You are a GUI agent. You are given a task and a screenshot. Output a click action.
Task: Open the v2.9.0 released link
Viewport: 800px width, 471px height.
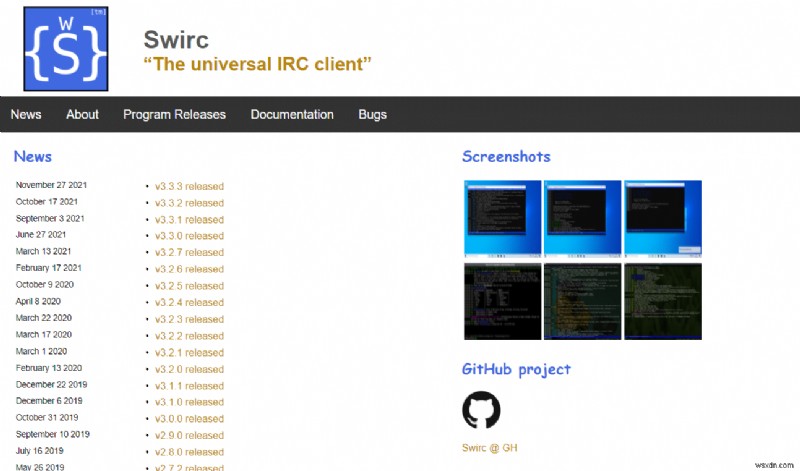click(x=189, y=435)
